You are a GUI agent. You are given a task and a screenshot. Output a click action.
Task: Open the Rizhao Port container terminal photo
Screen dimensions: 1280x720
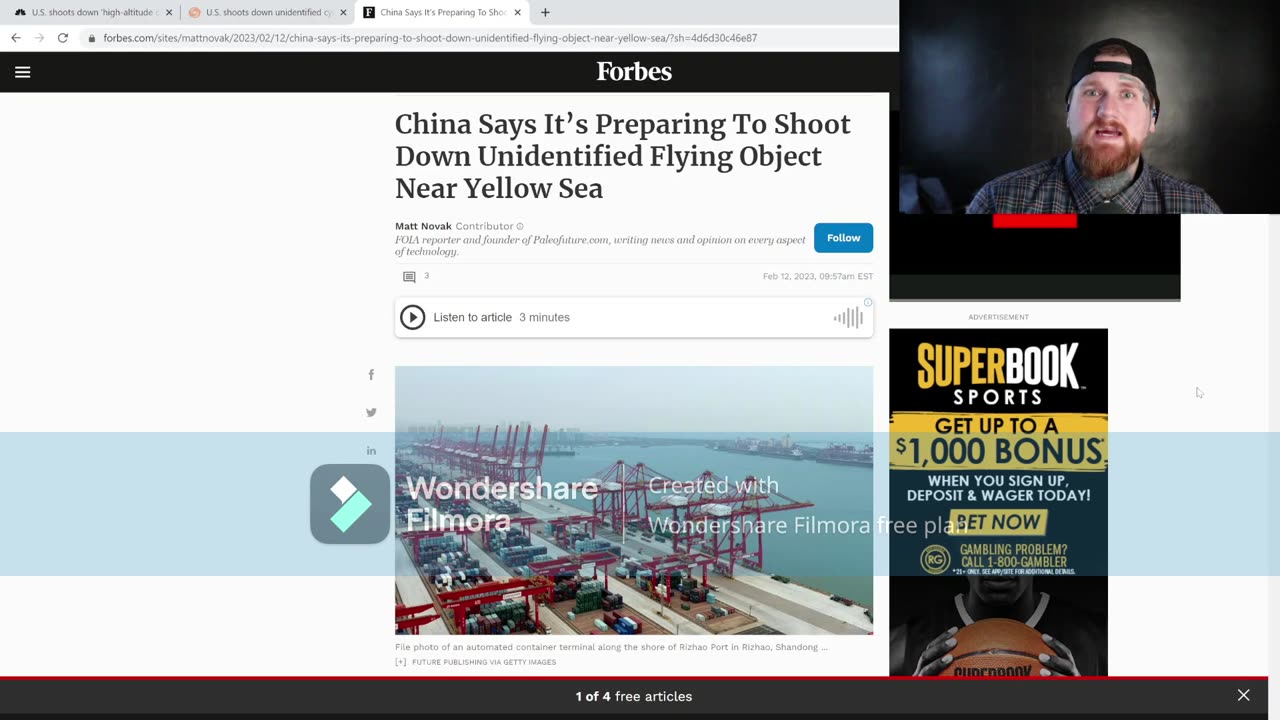click(x=634, y=500)
